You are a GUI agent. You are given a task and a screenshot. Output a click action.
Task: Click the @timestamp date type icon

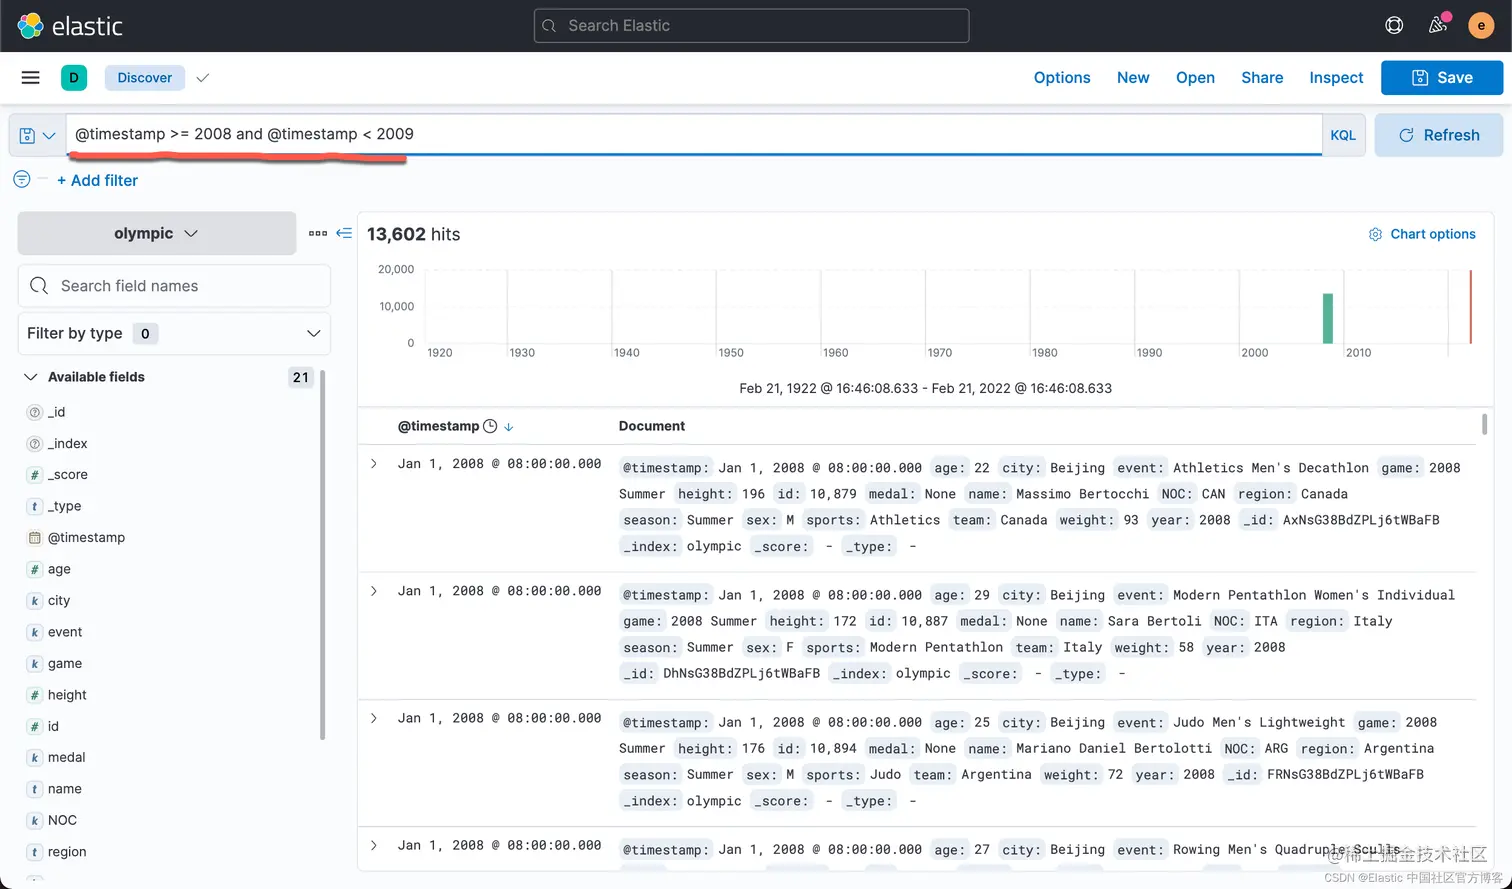35,538
